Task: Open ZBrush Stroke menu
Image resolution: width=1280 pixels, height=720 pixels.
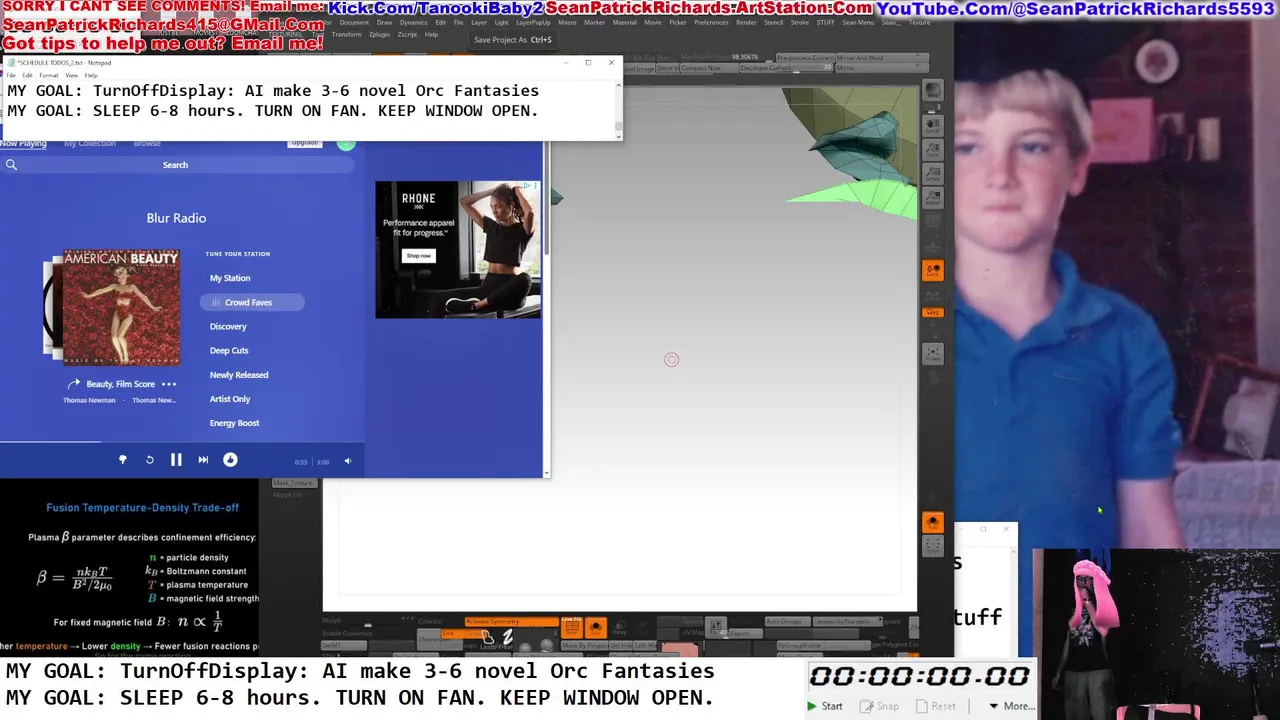Action: tap(800, 22)
